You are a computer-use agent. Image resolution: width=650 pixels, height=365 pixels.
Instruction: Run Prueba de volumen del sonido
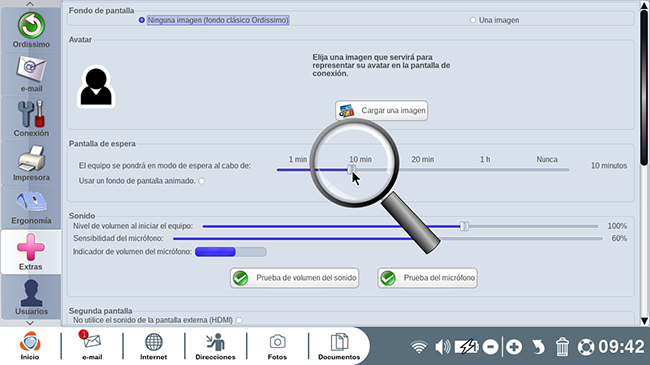[294, 278]
